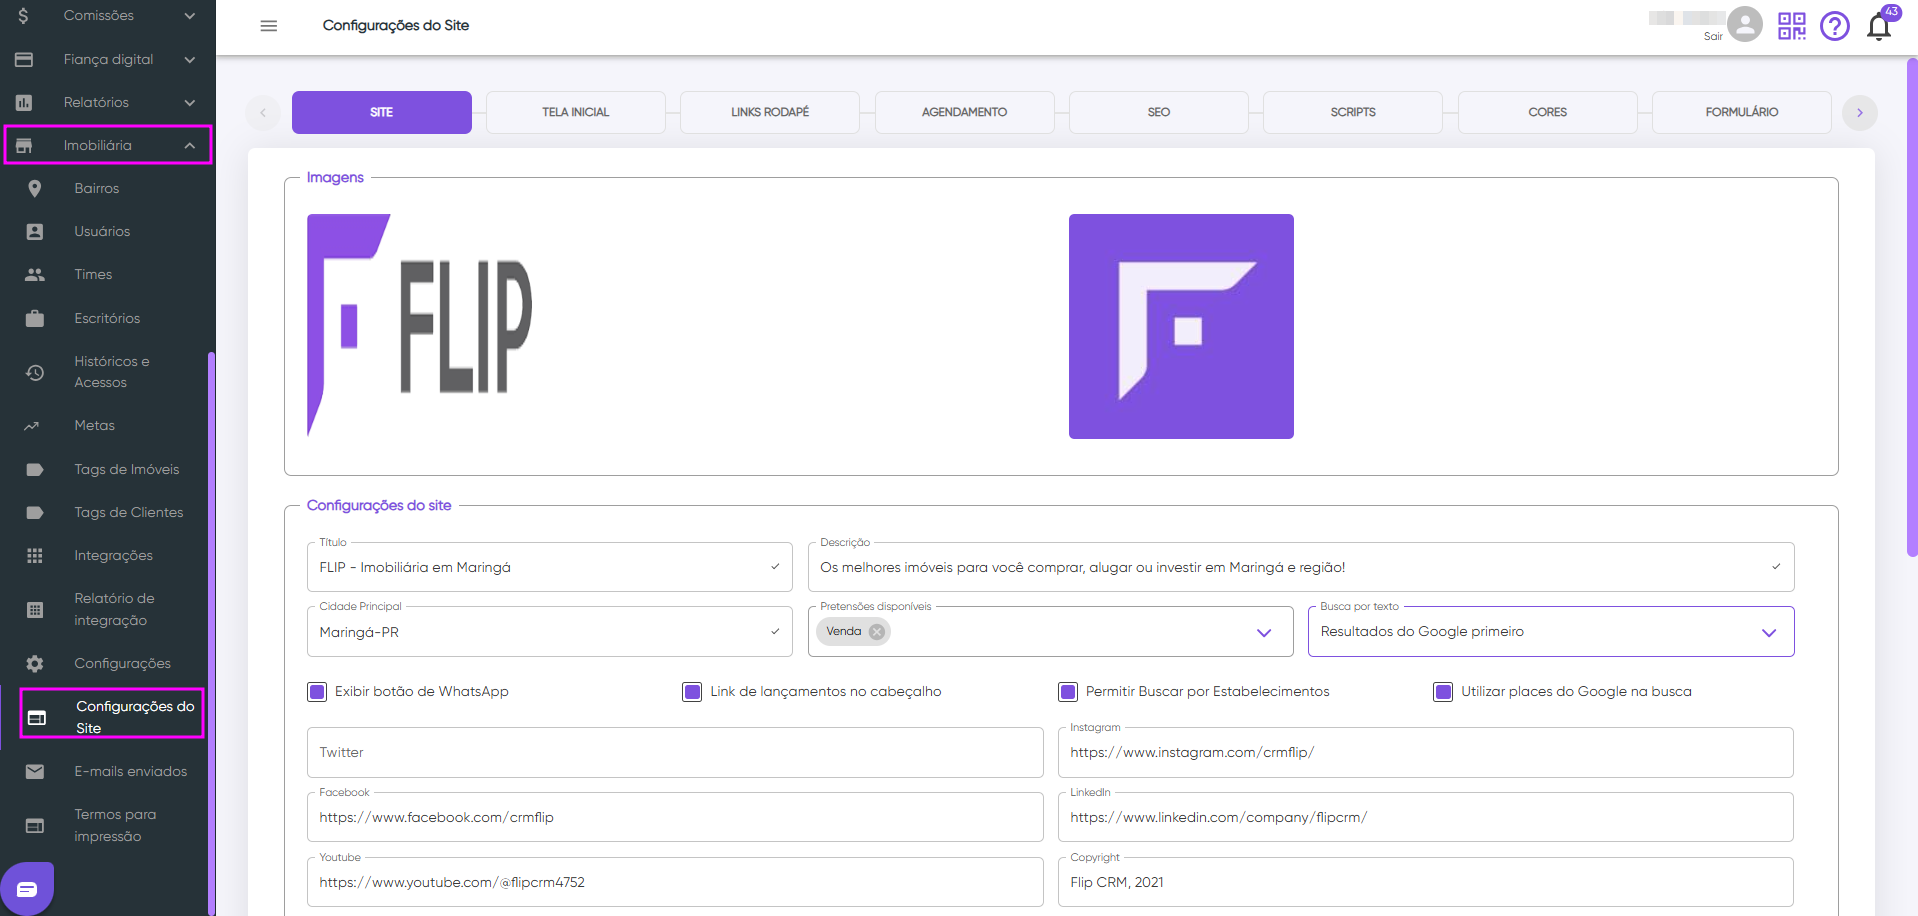This screenshot has width=1918, height=916.
Task: Go to Escritórios in the sidebar
Action: point(107,319)
